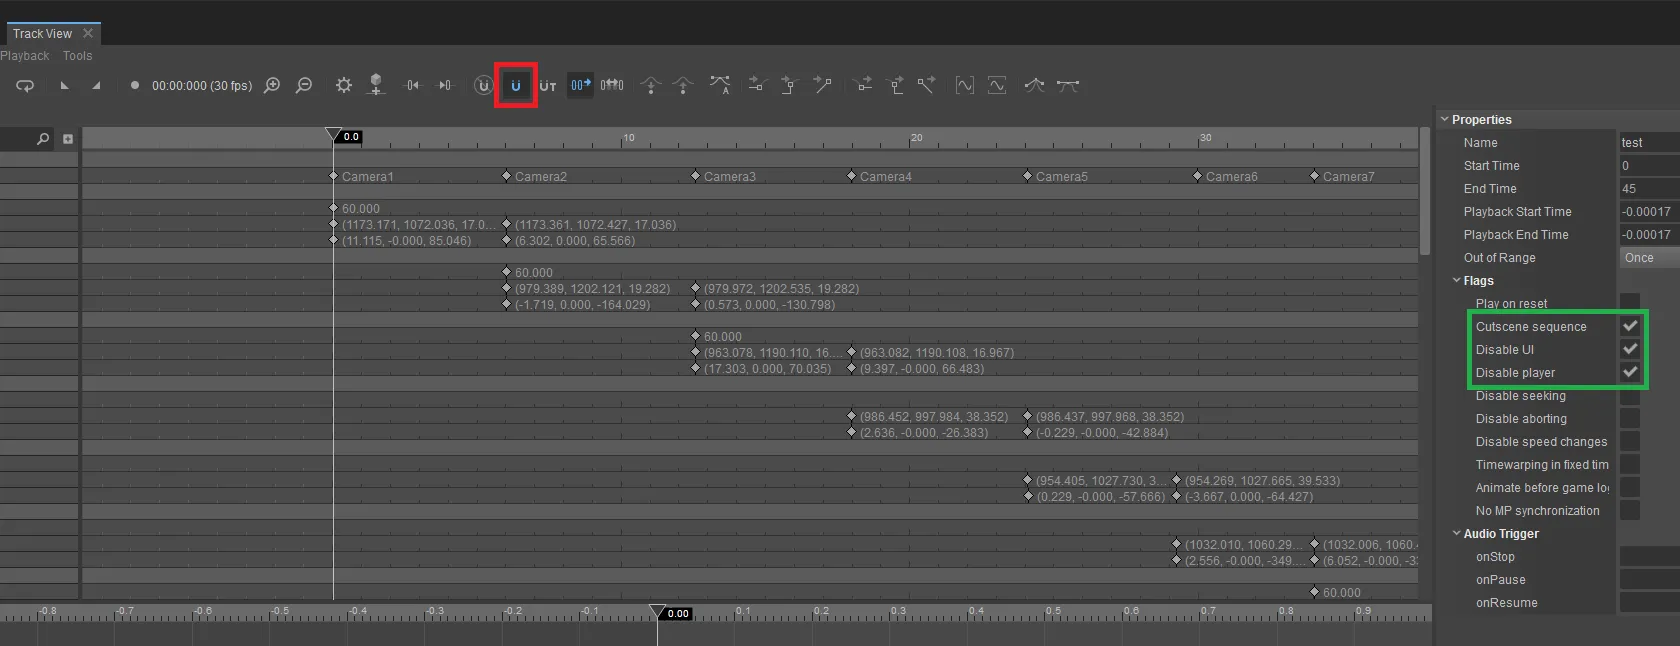The image size is (1680, 646).
Task: Click the boxed rising curve icon
Action: click(965, 86)
